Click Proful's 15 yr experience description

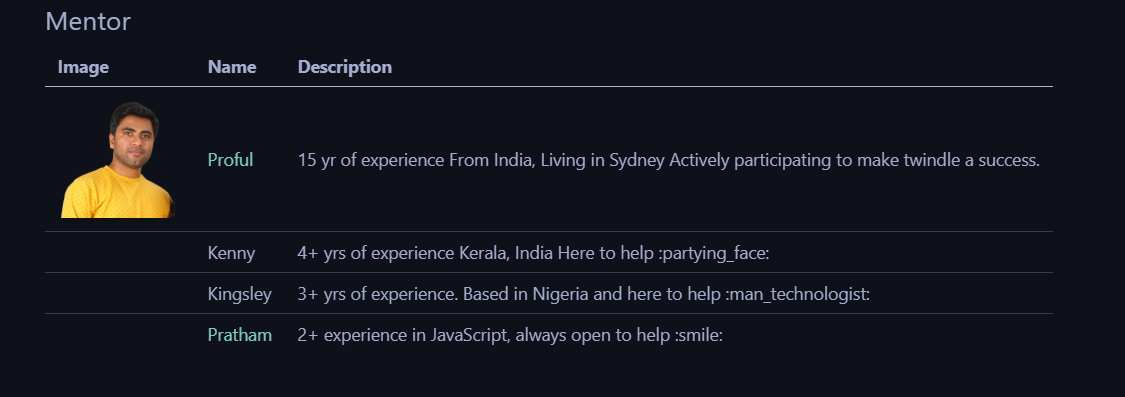[x=669, y=160]
